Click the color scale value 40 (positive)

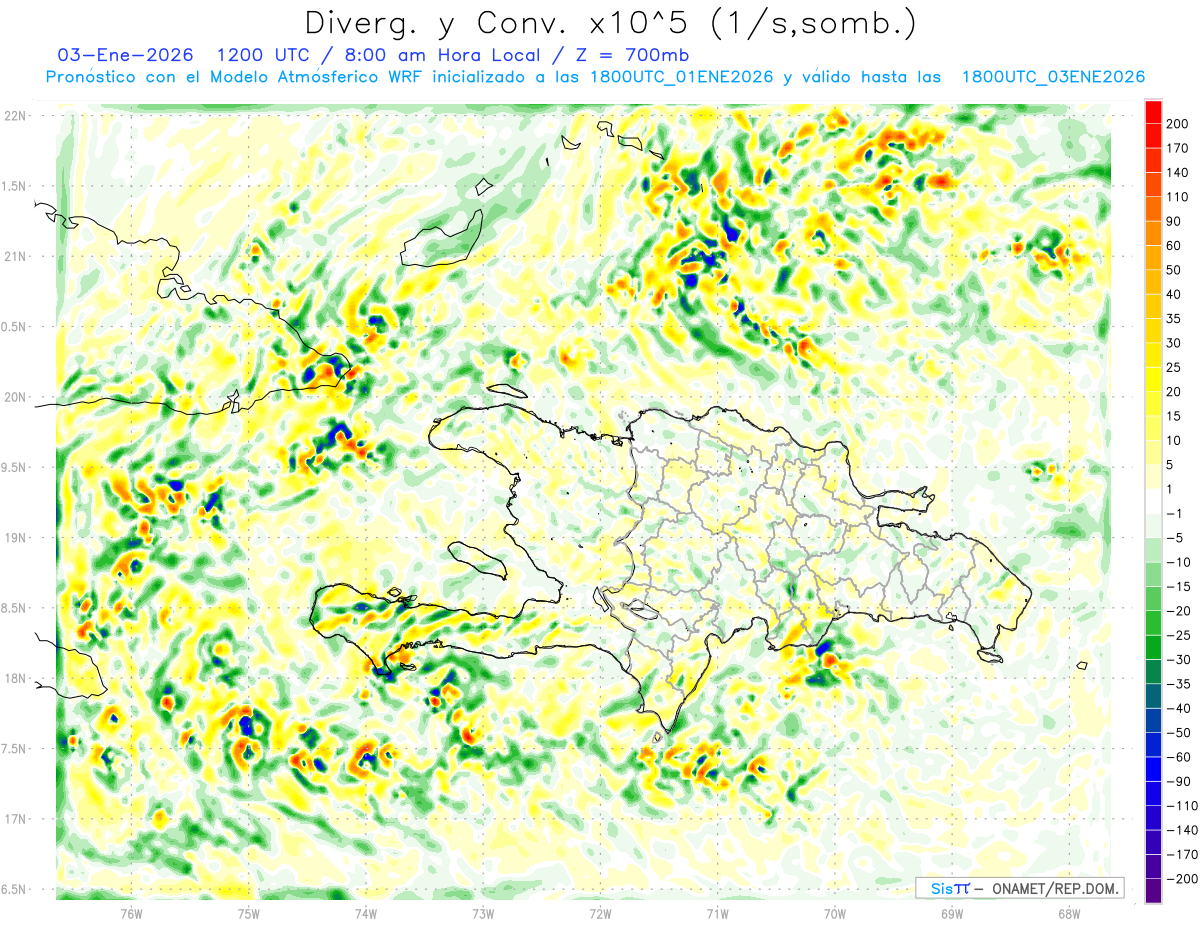tap(1175, 294)
